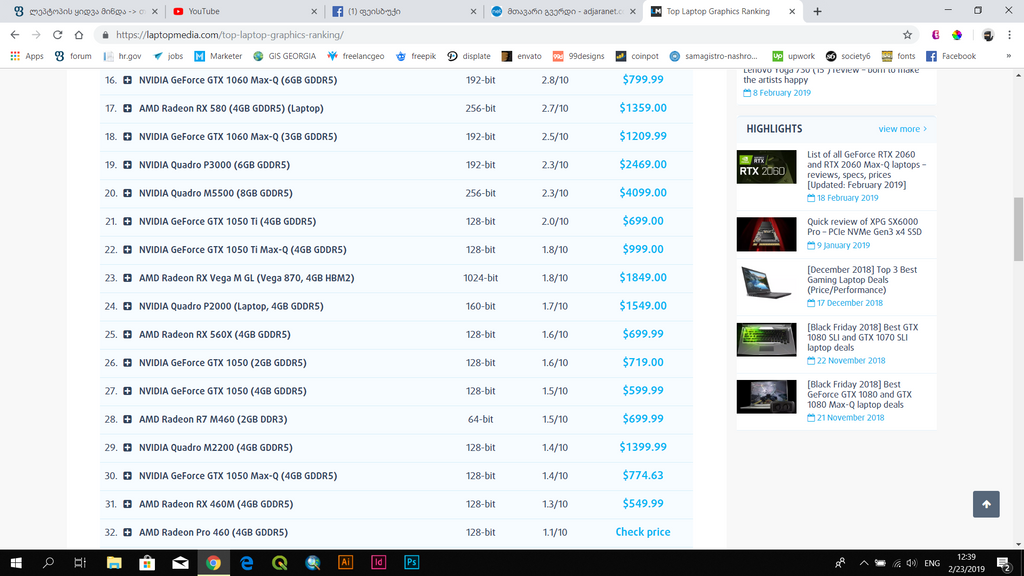Open Apps bookmarks shortcut
1024x576 pixels.
click(27, 56)
